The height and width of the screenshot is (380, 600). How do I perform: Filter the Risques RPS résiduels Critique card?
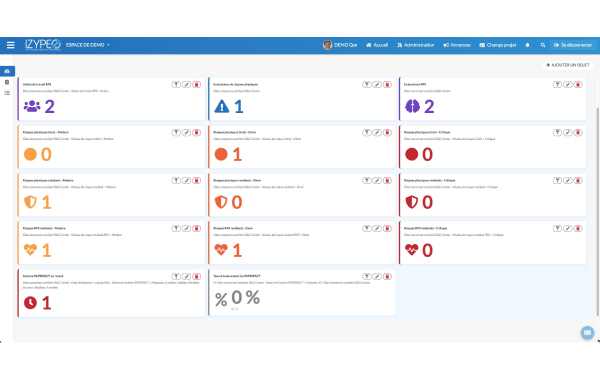[x=558, y=228]
